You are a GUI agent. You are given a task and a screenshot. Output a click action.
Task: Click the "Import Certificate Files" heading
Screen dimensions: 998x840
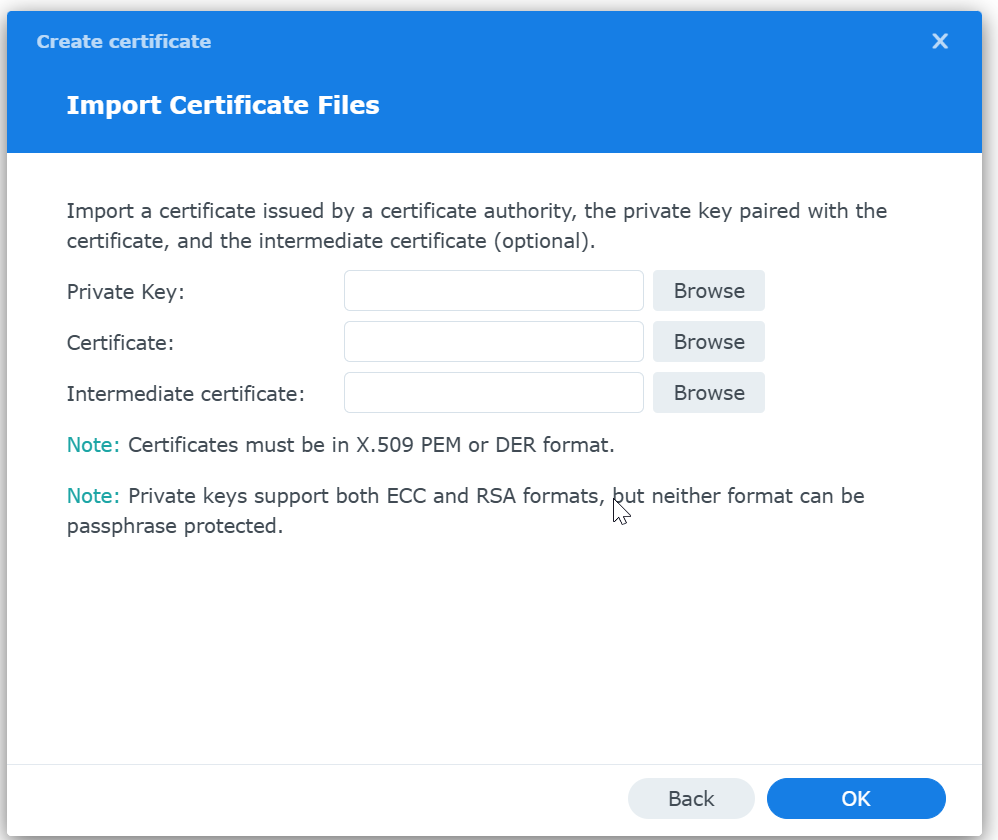(x=223, y=105)
